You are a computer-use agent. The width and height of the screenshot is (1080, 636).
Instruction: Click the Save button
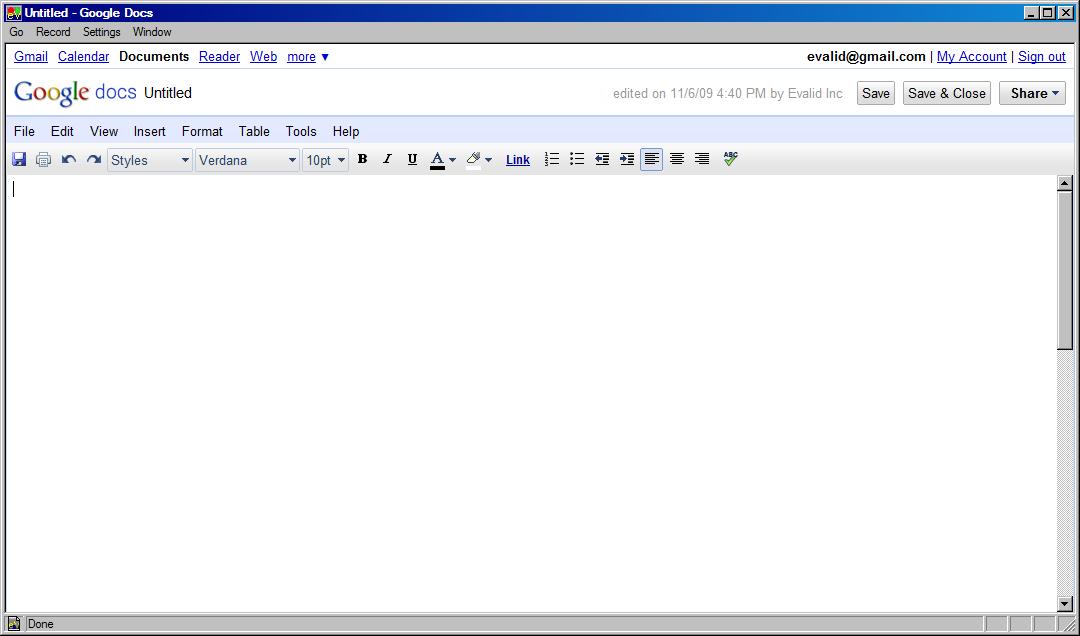(875, 93)
